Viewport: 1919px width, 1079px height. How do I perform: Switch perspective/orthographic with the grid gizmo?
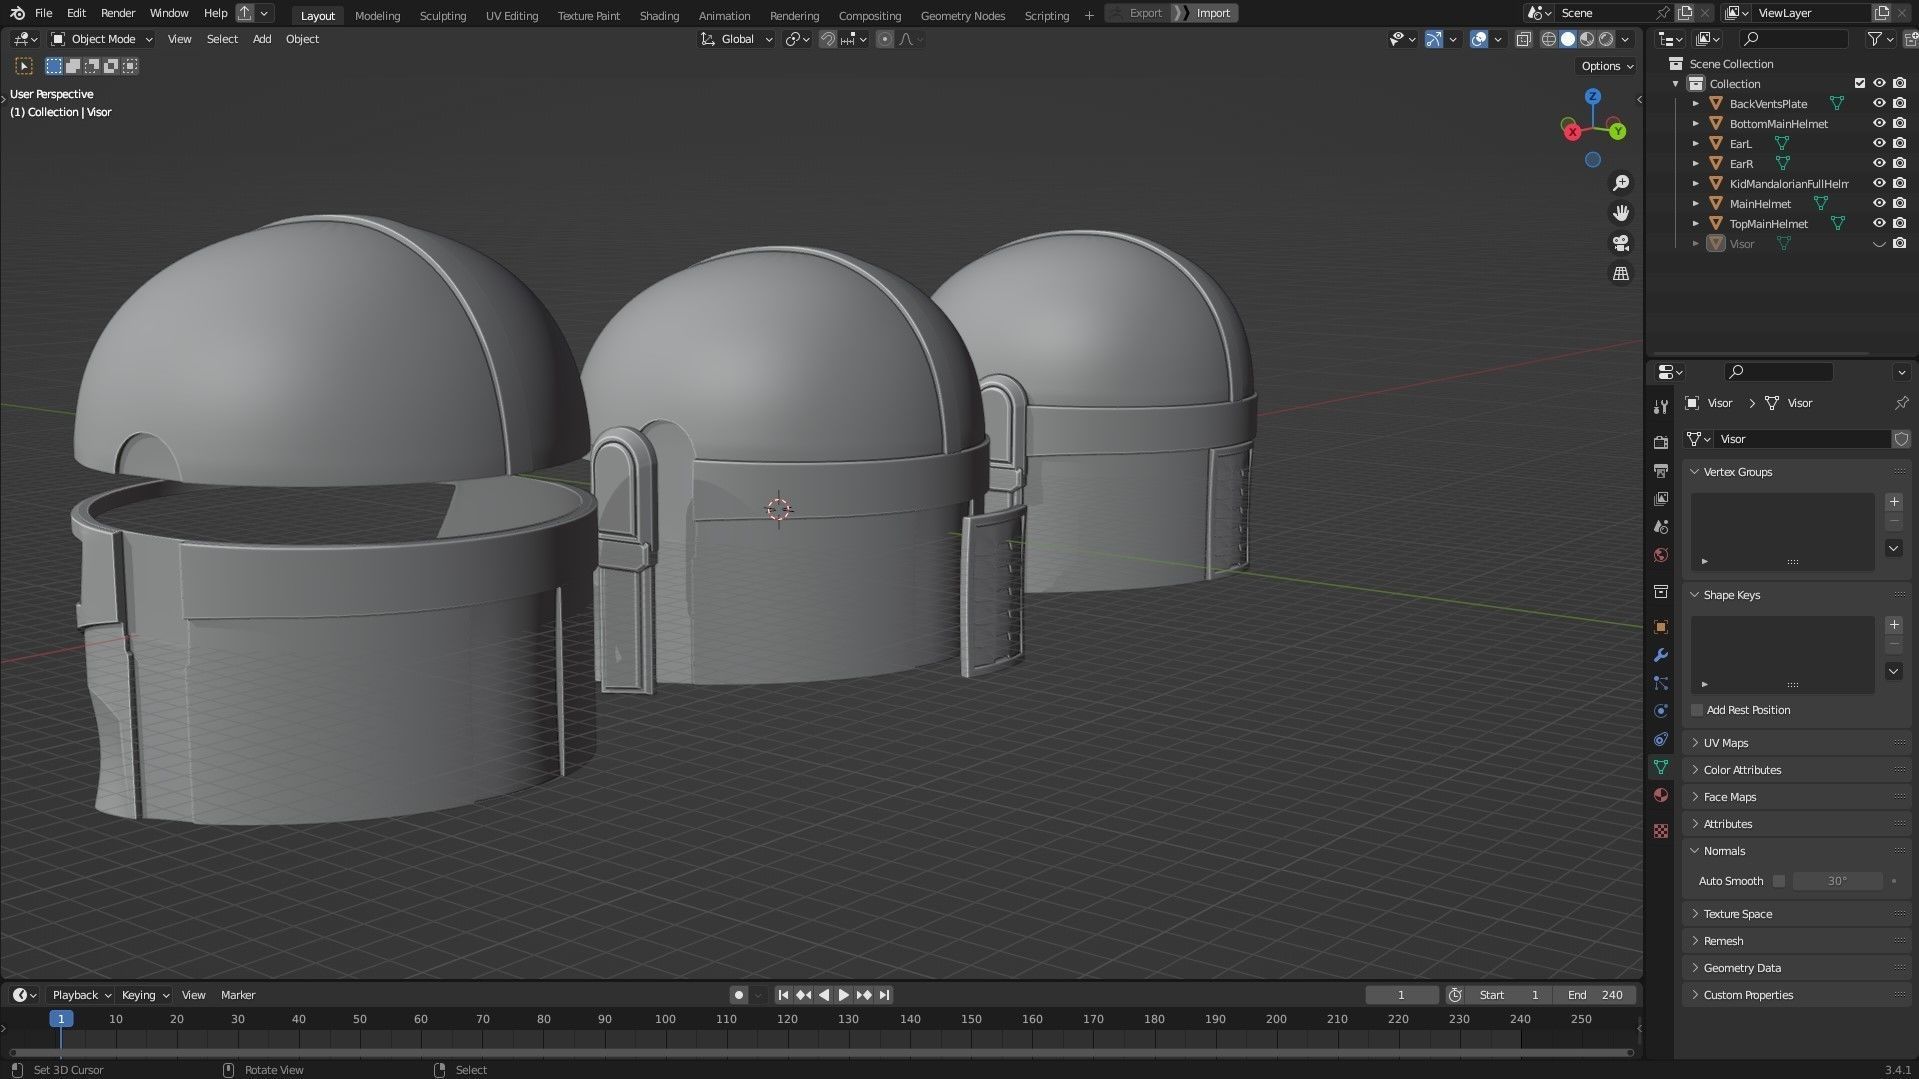pos(1621,273)
